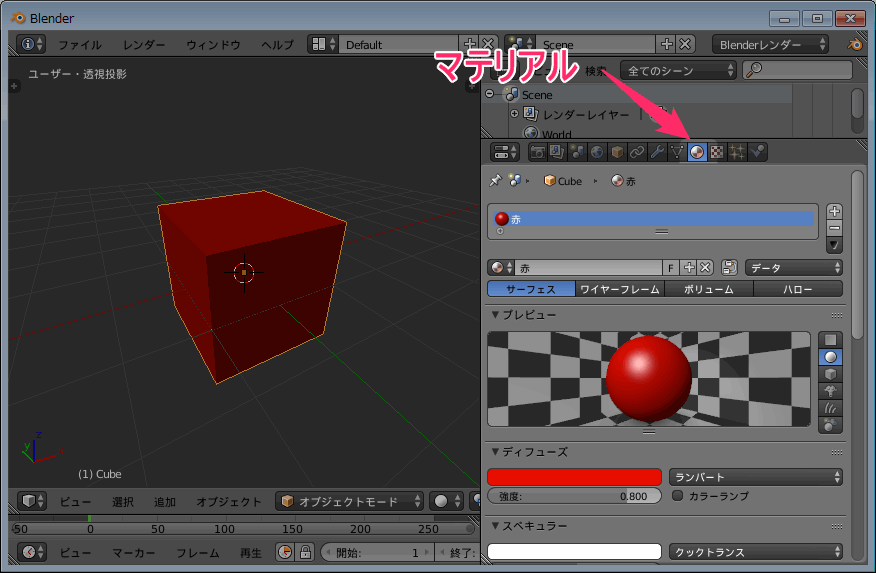Add a new screen layout with plus
Viewport: 876px width, 573px height.
469,44
